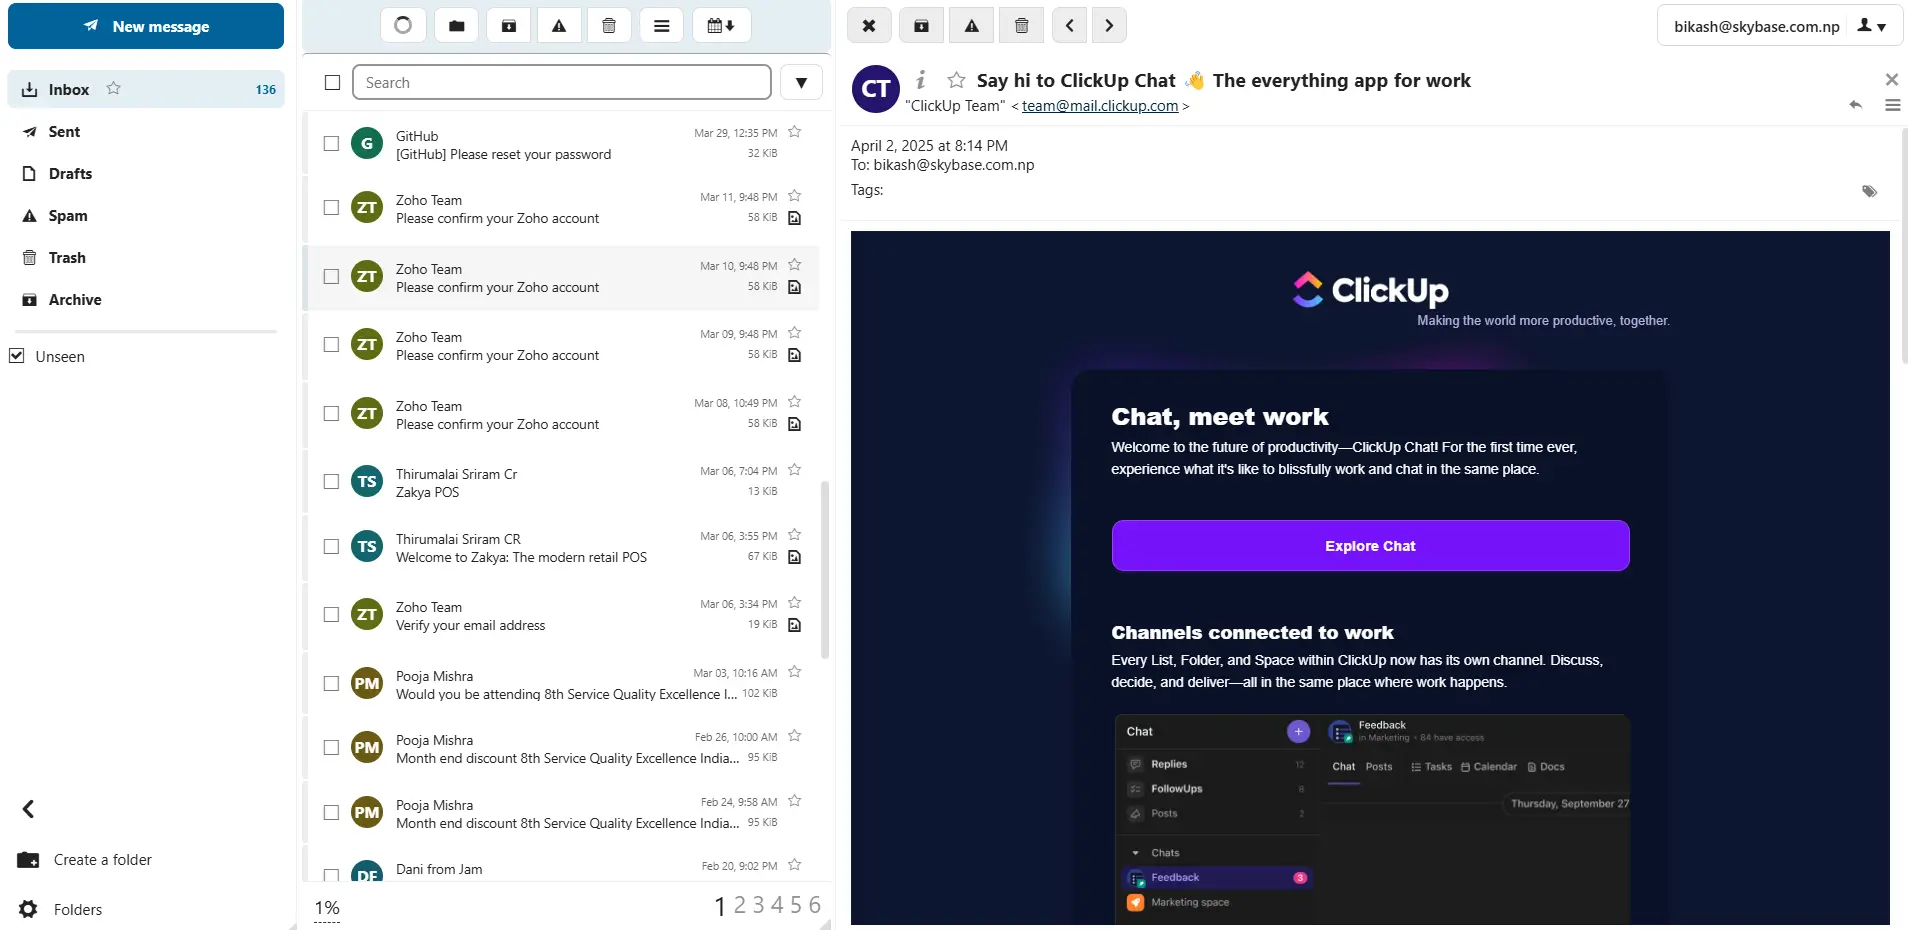Star the ClickUp Chat message
The height and width of the screenshot is (930, 1908).
956,80
